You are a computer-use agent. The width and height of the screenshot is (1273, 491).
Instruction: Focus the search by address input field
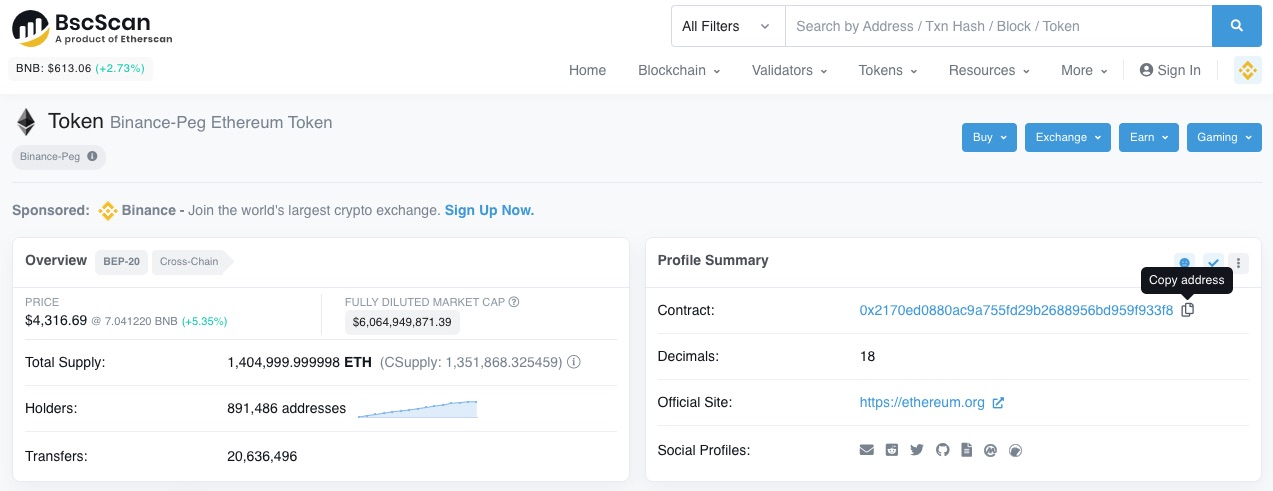(x=998, y=26)
